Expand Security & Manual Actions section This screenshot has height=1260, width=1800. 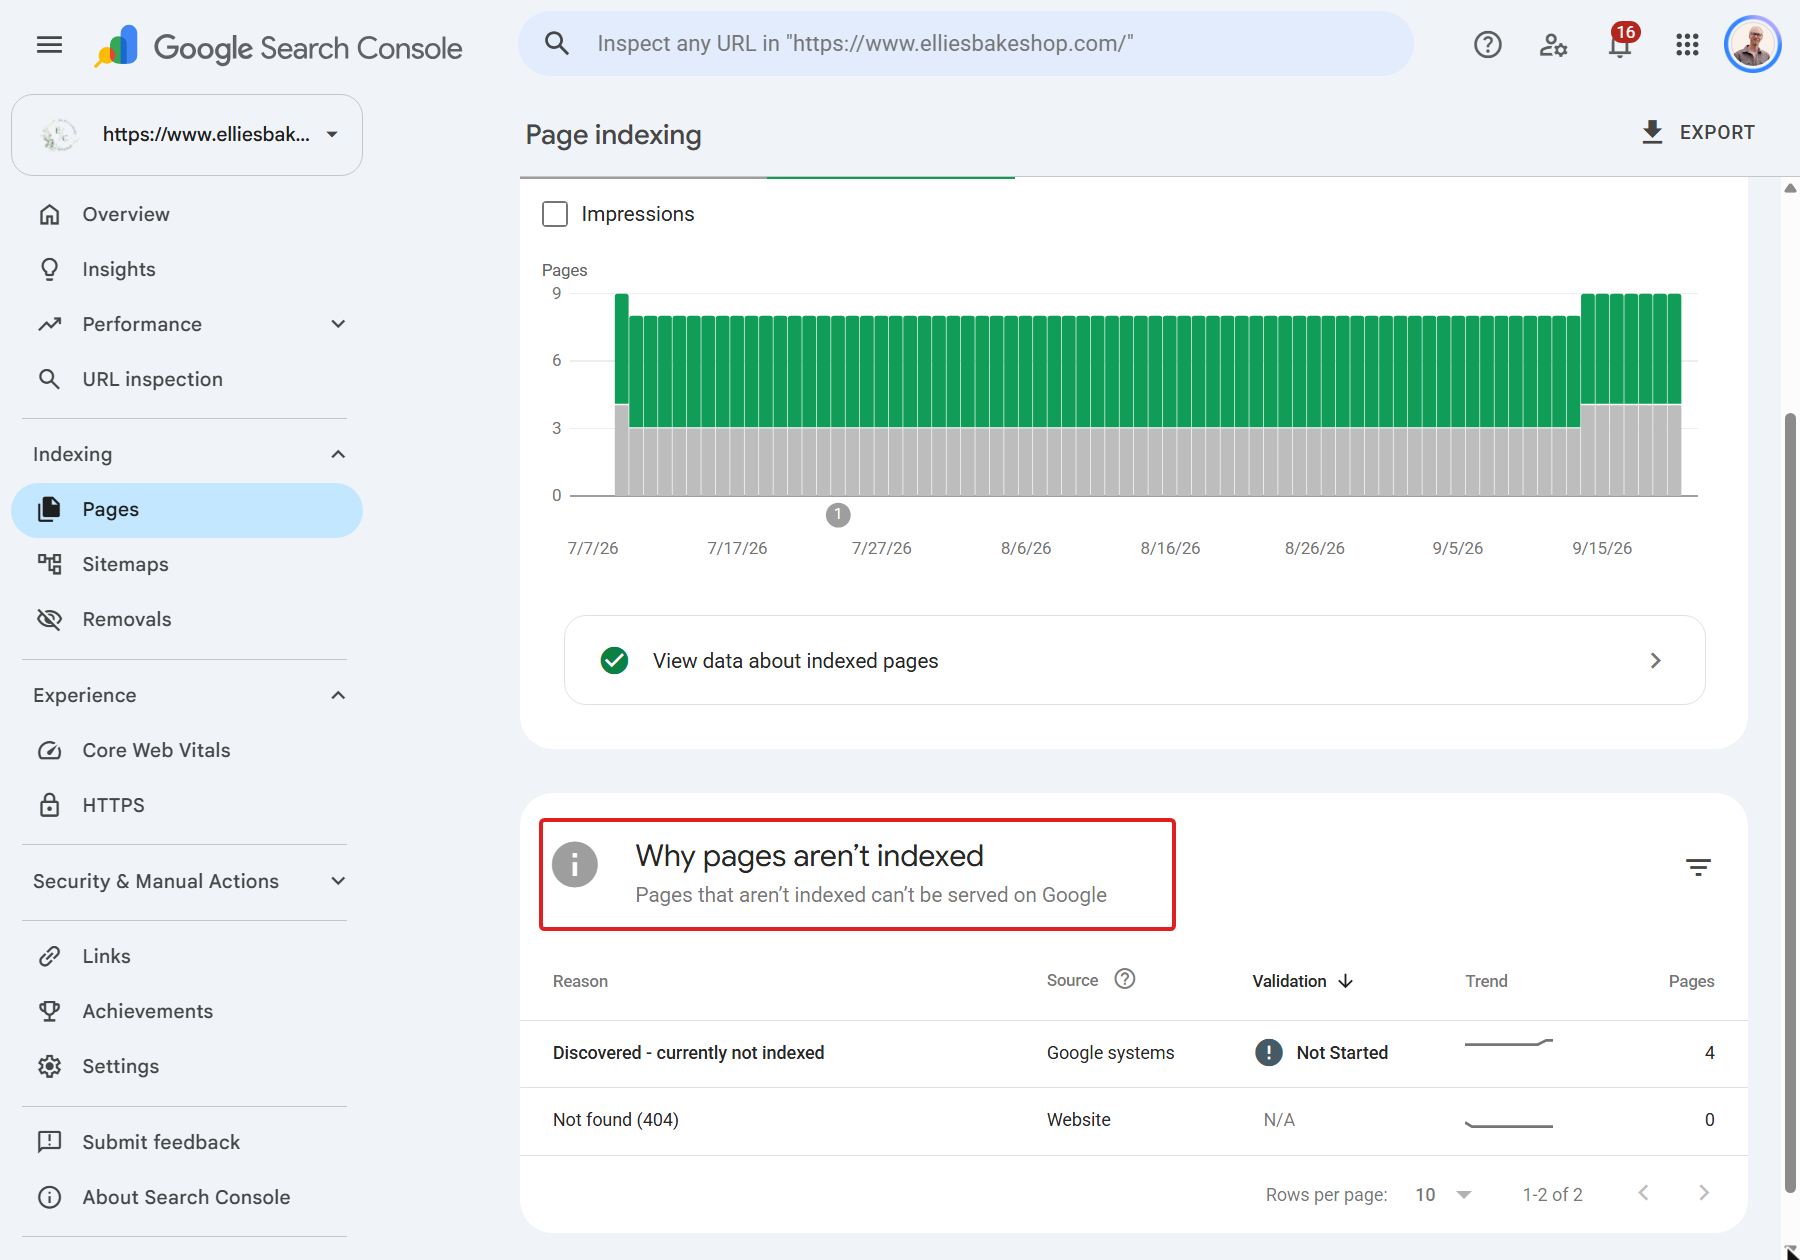(338, 881)
